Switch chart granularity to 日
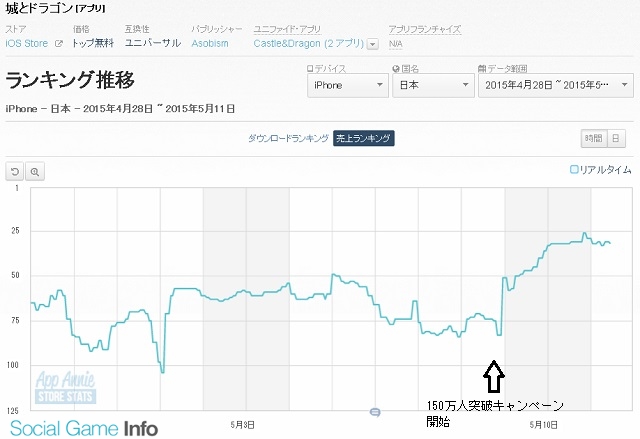This screenshot has height=439, width=640. pyautogui.click(x=617, y=139)
